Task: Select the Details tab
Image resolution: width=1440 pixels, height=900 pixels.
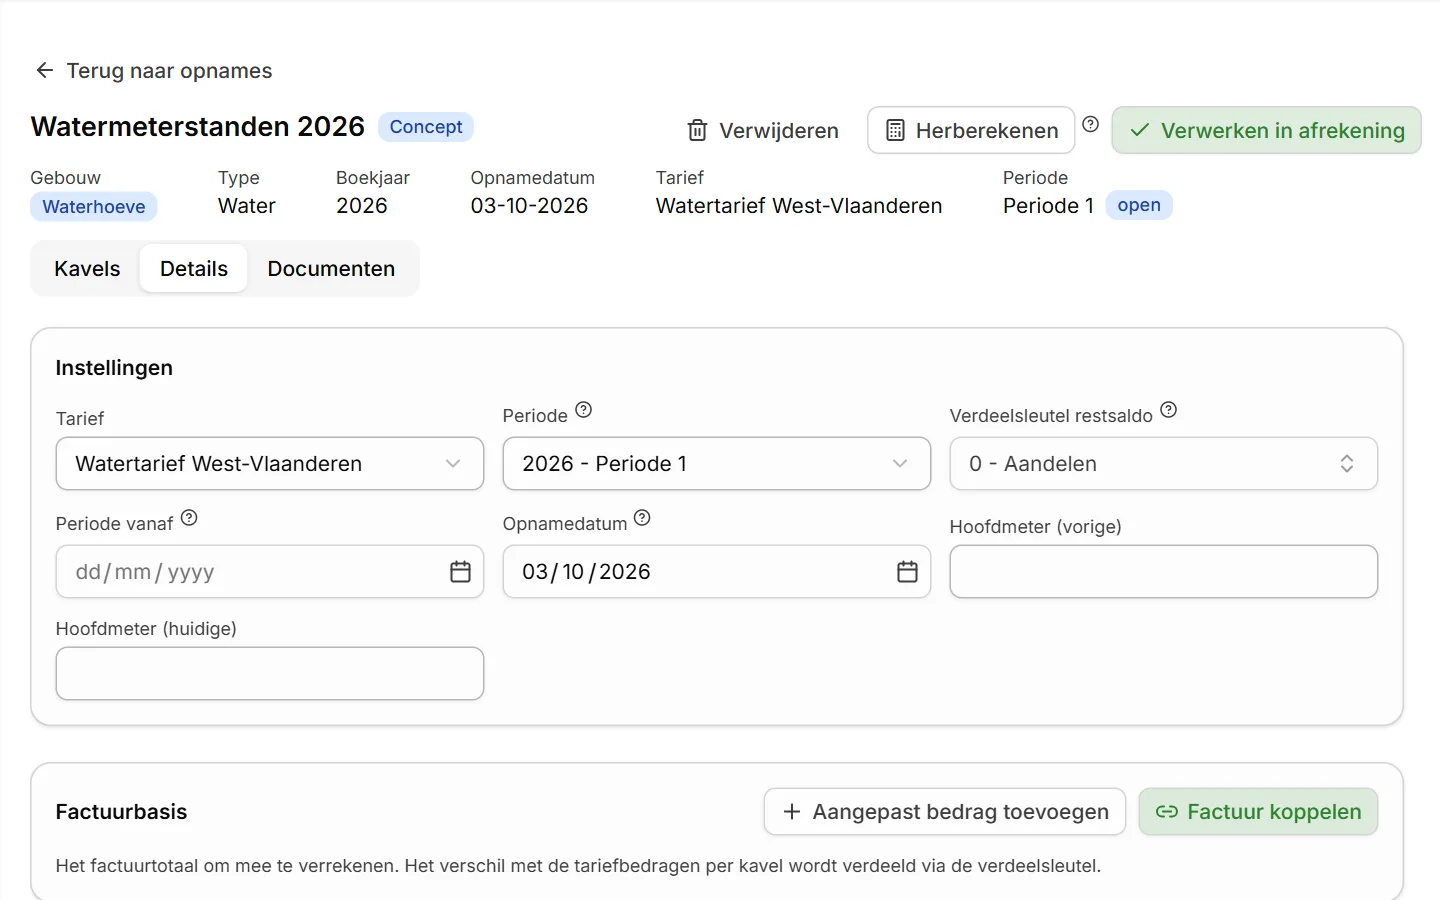Action: coord(194,269)
